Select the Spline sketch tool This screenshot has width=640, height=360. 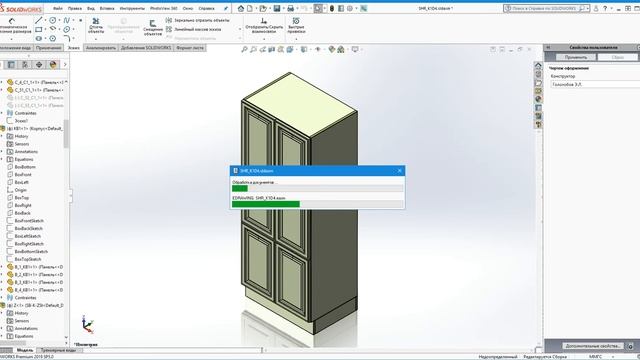[x=67, y=20]
